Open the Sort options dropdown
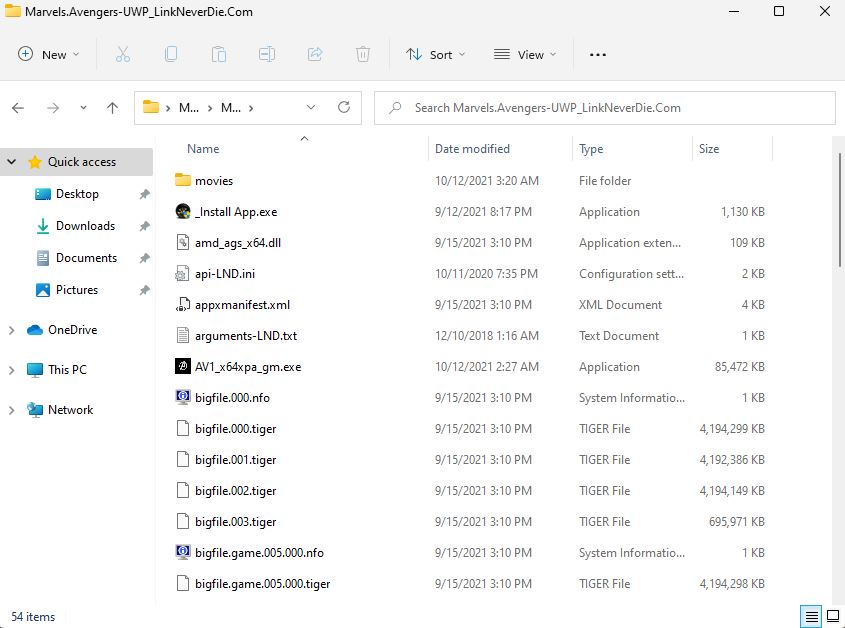The image size is (845, 628). pyautogui.click(x=435, y=54)
